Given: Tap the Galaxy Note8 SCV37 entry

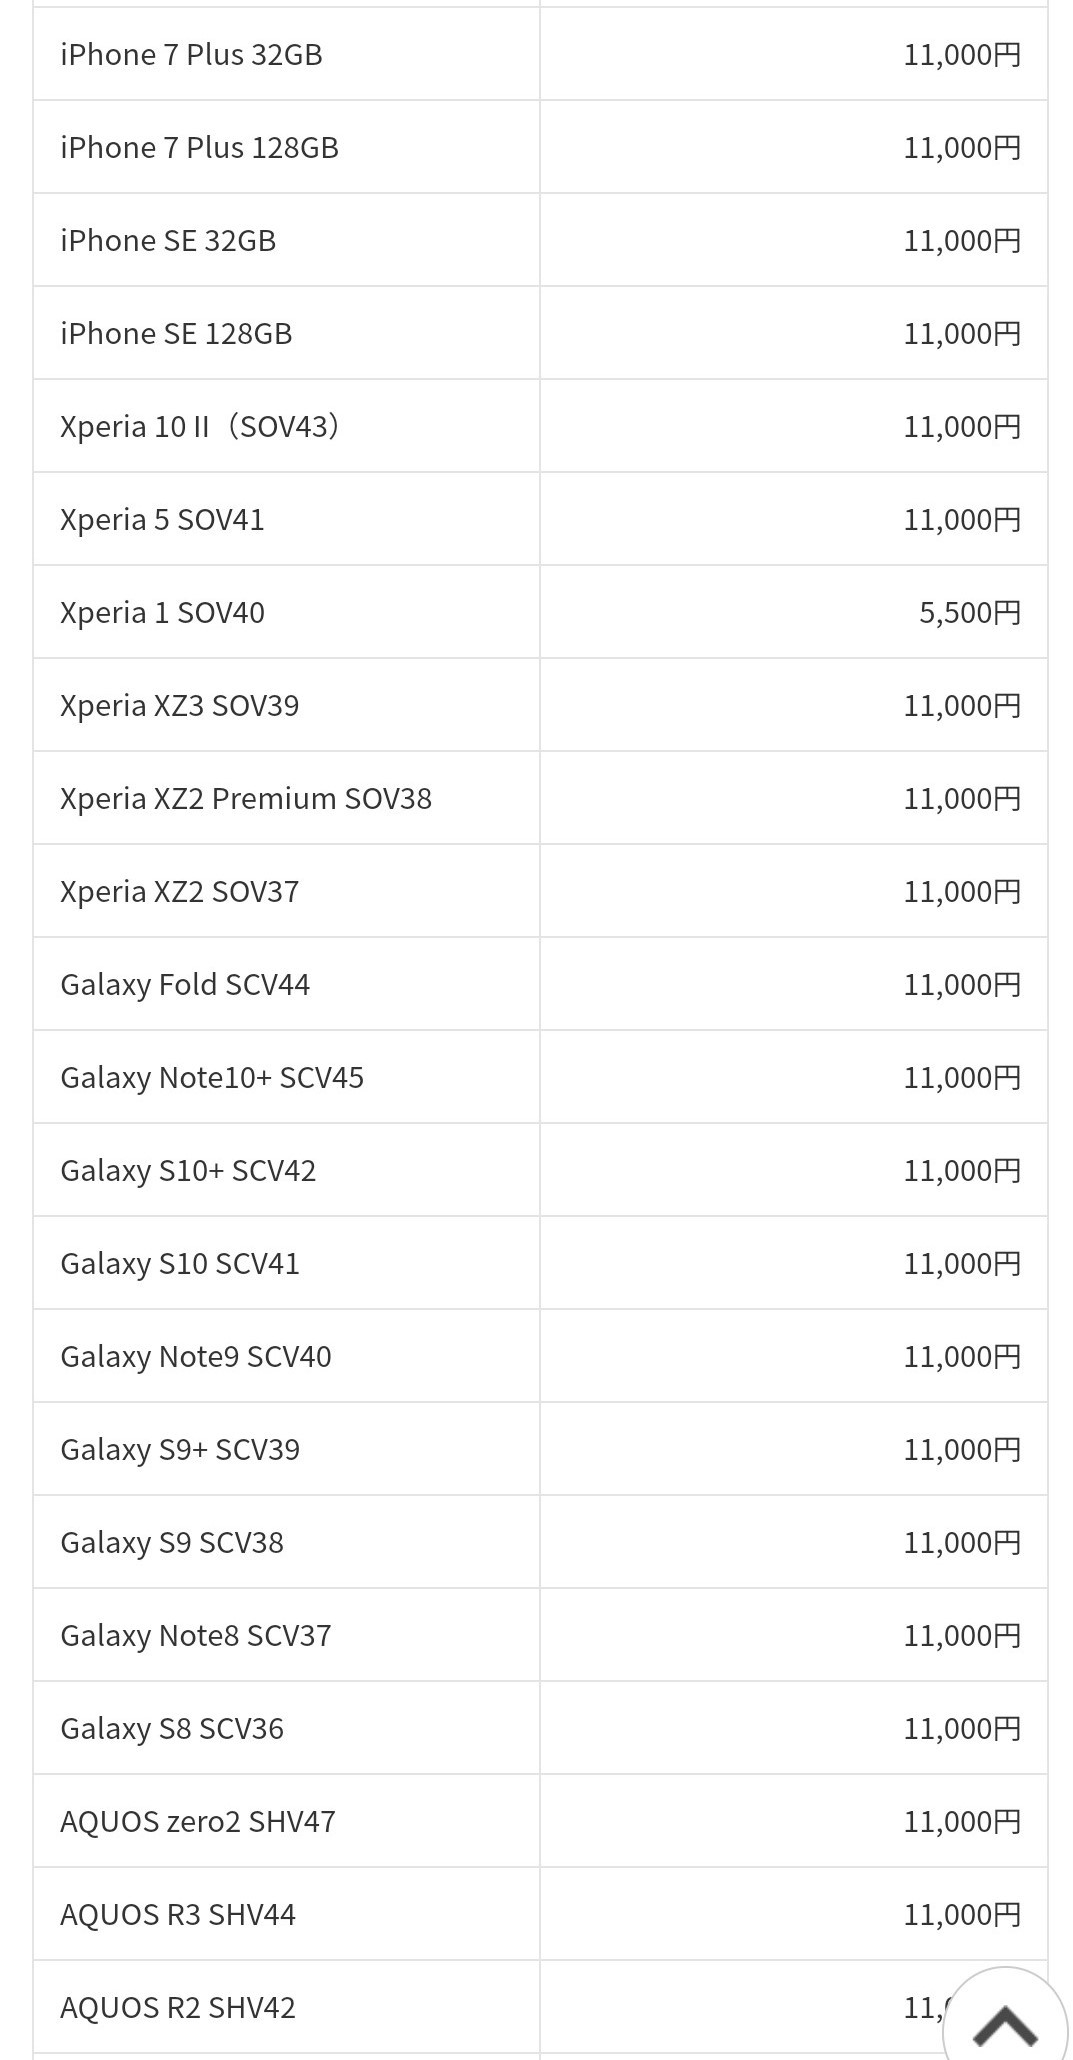Looking at the screenshot, I should pyautogui.click(x=196, y=1636).
